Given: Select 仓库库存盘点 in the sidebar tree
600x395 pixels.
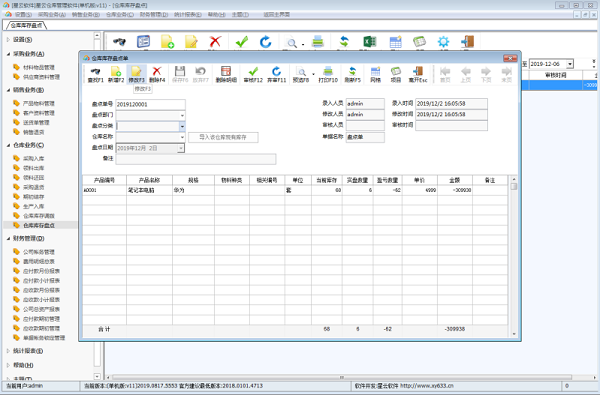Looking at the screenshot, I should pyautogui.click(x=39, y=225).
